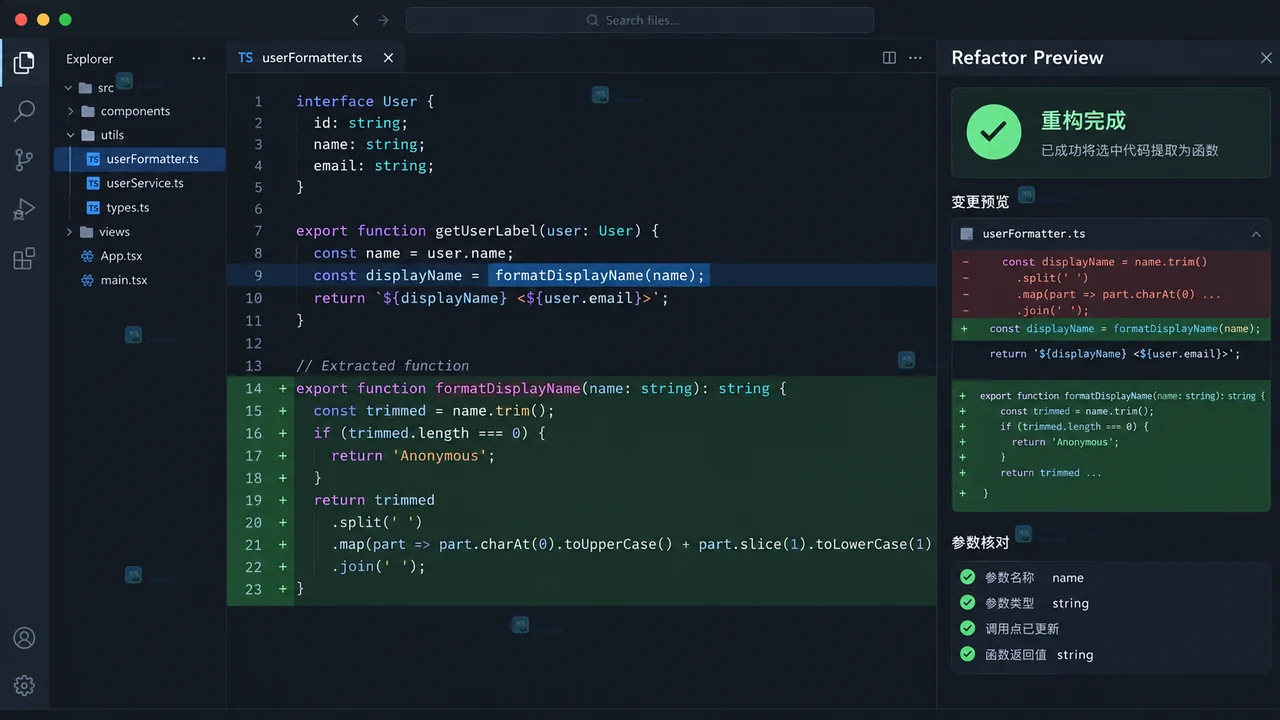Click the 重构完成 title

[x=1083, y=121]
